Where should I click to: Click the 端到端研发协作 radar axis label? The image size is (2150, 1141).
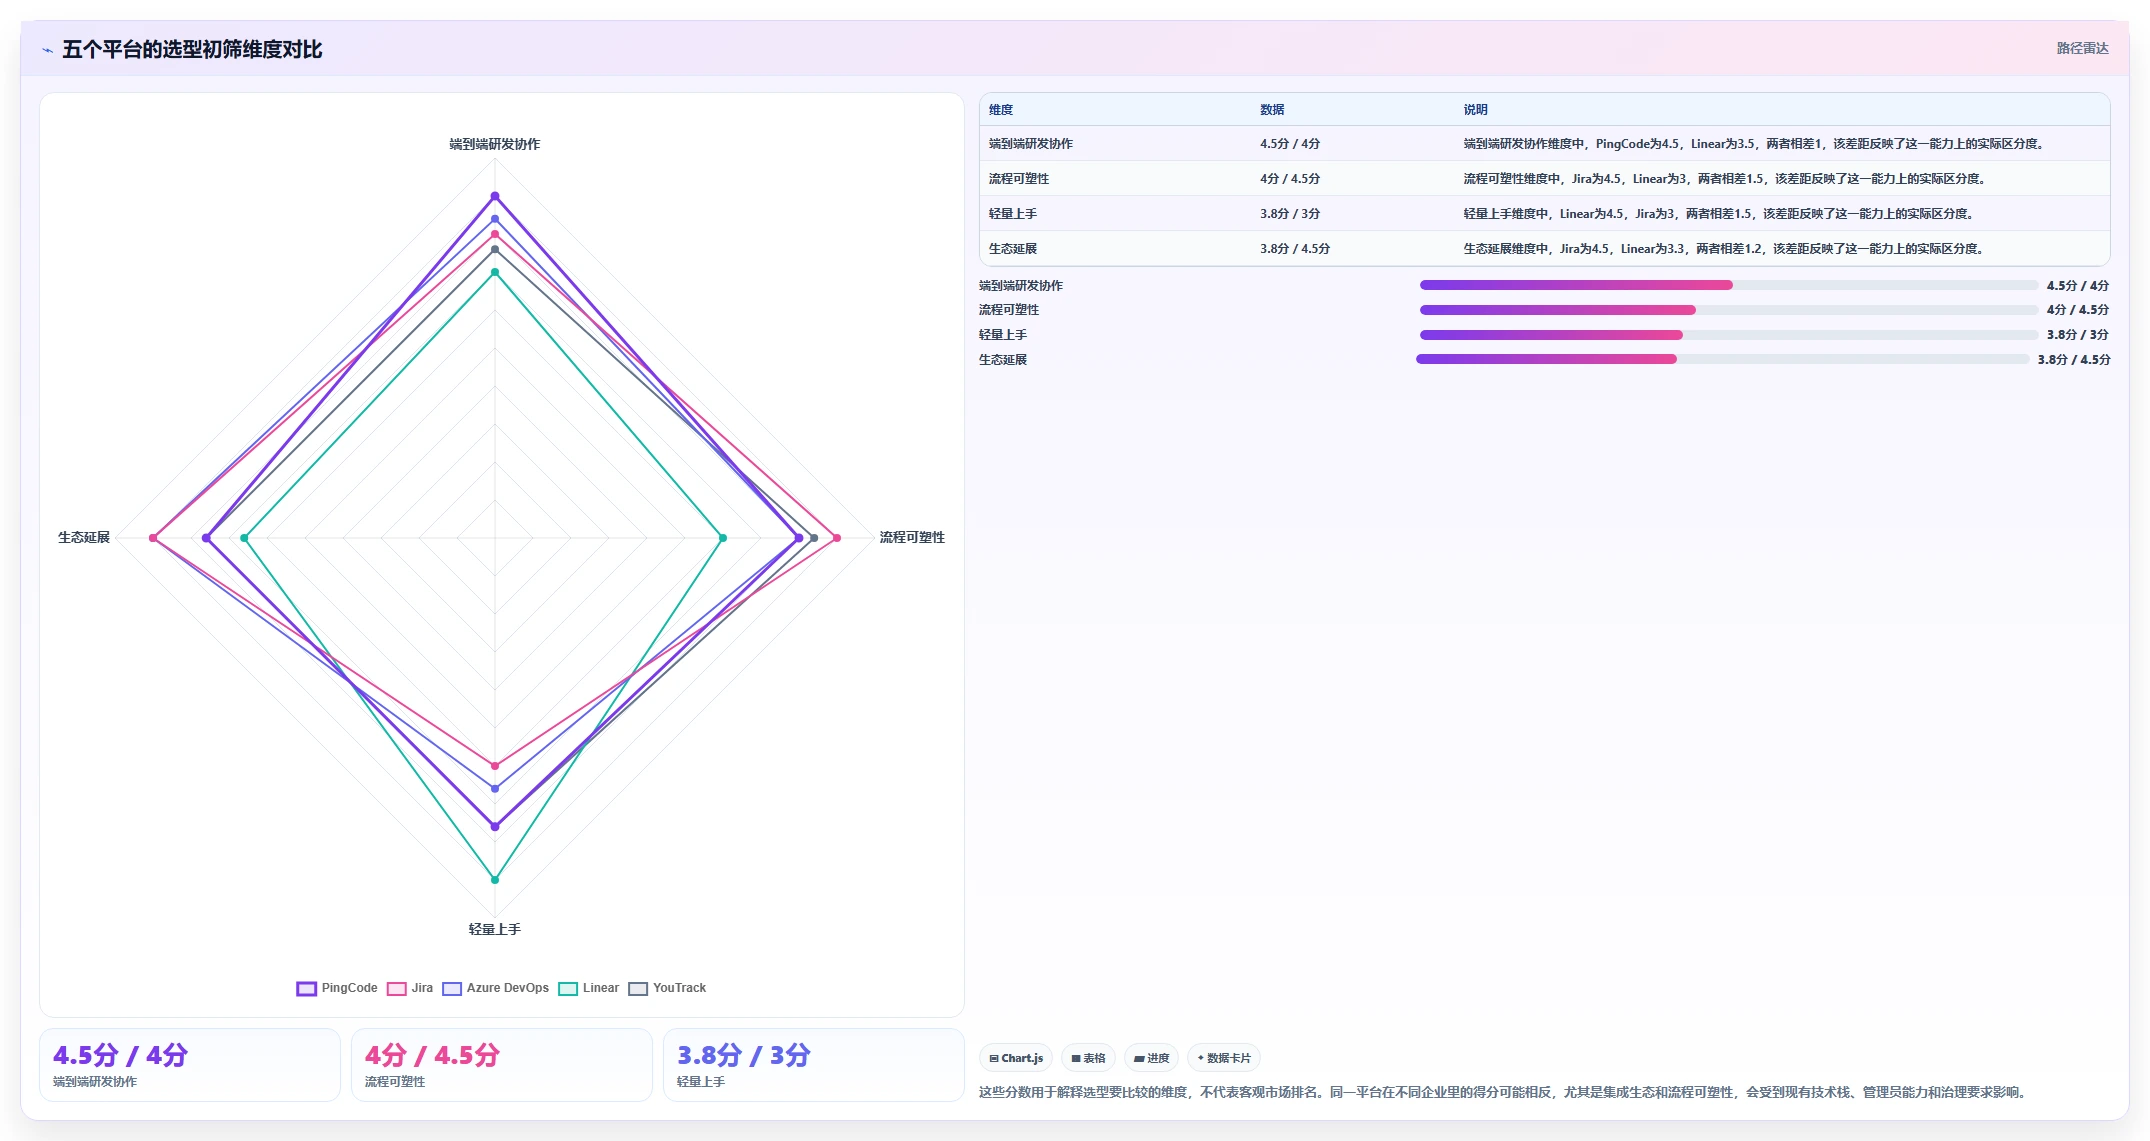click(x=495, y=144)
